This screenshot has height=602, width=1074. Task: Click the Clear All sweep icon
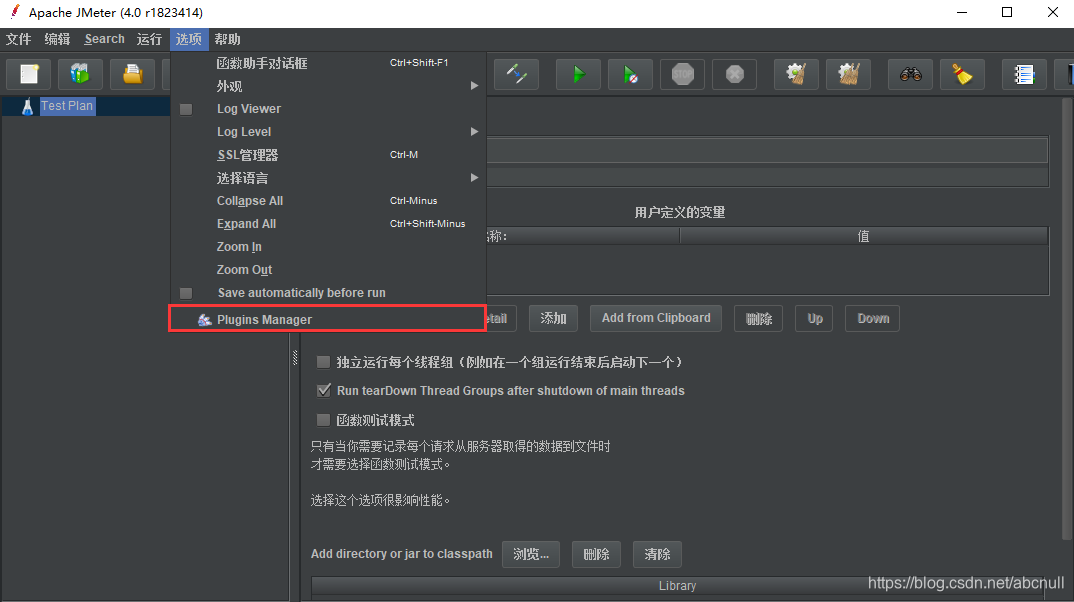848,74
